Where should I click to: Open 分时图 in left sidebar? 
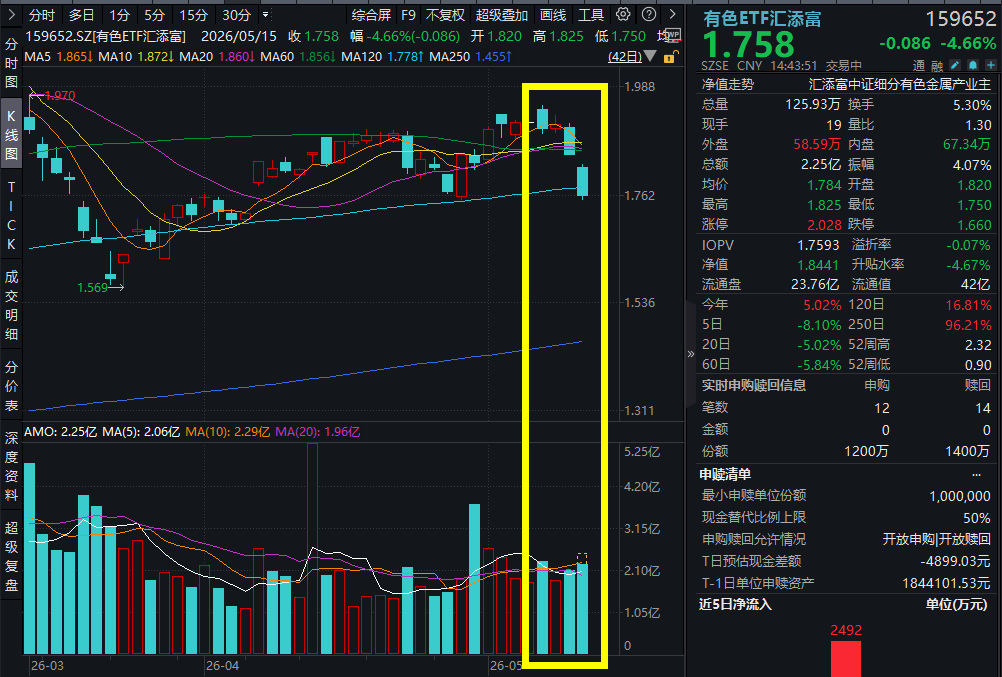coord(11,63)
